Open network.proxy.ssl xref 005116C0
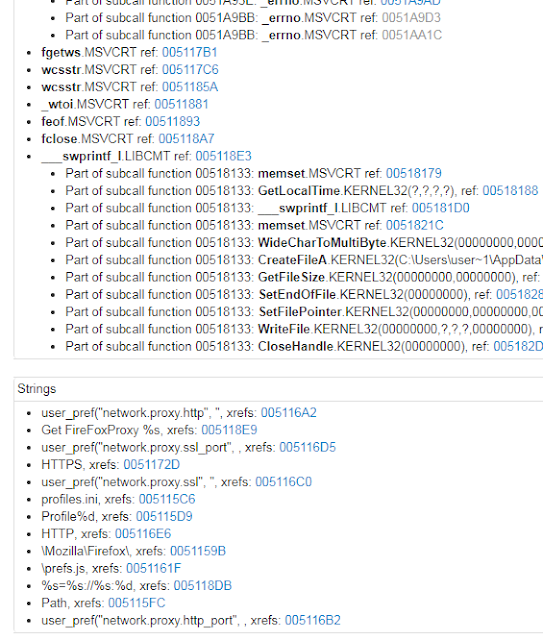Screen dimensions: 543x640 283,482
